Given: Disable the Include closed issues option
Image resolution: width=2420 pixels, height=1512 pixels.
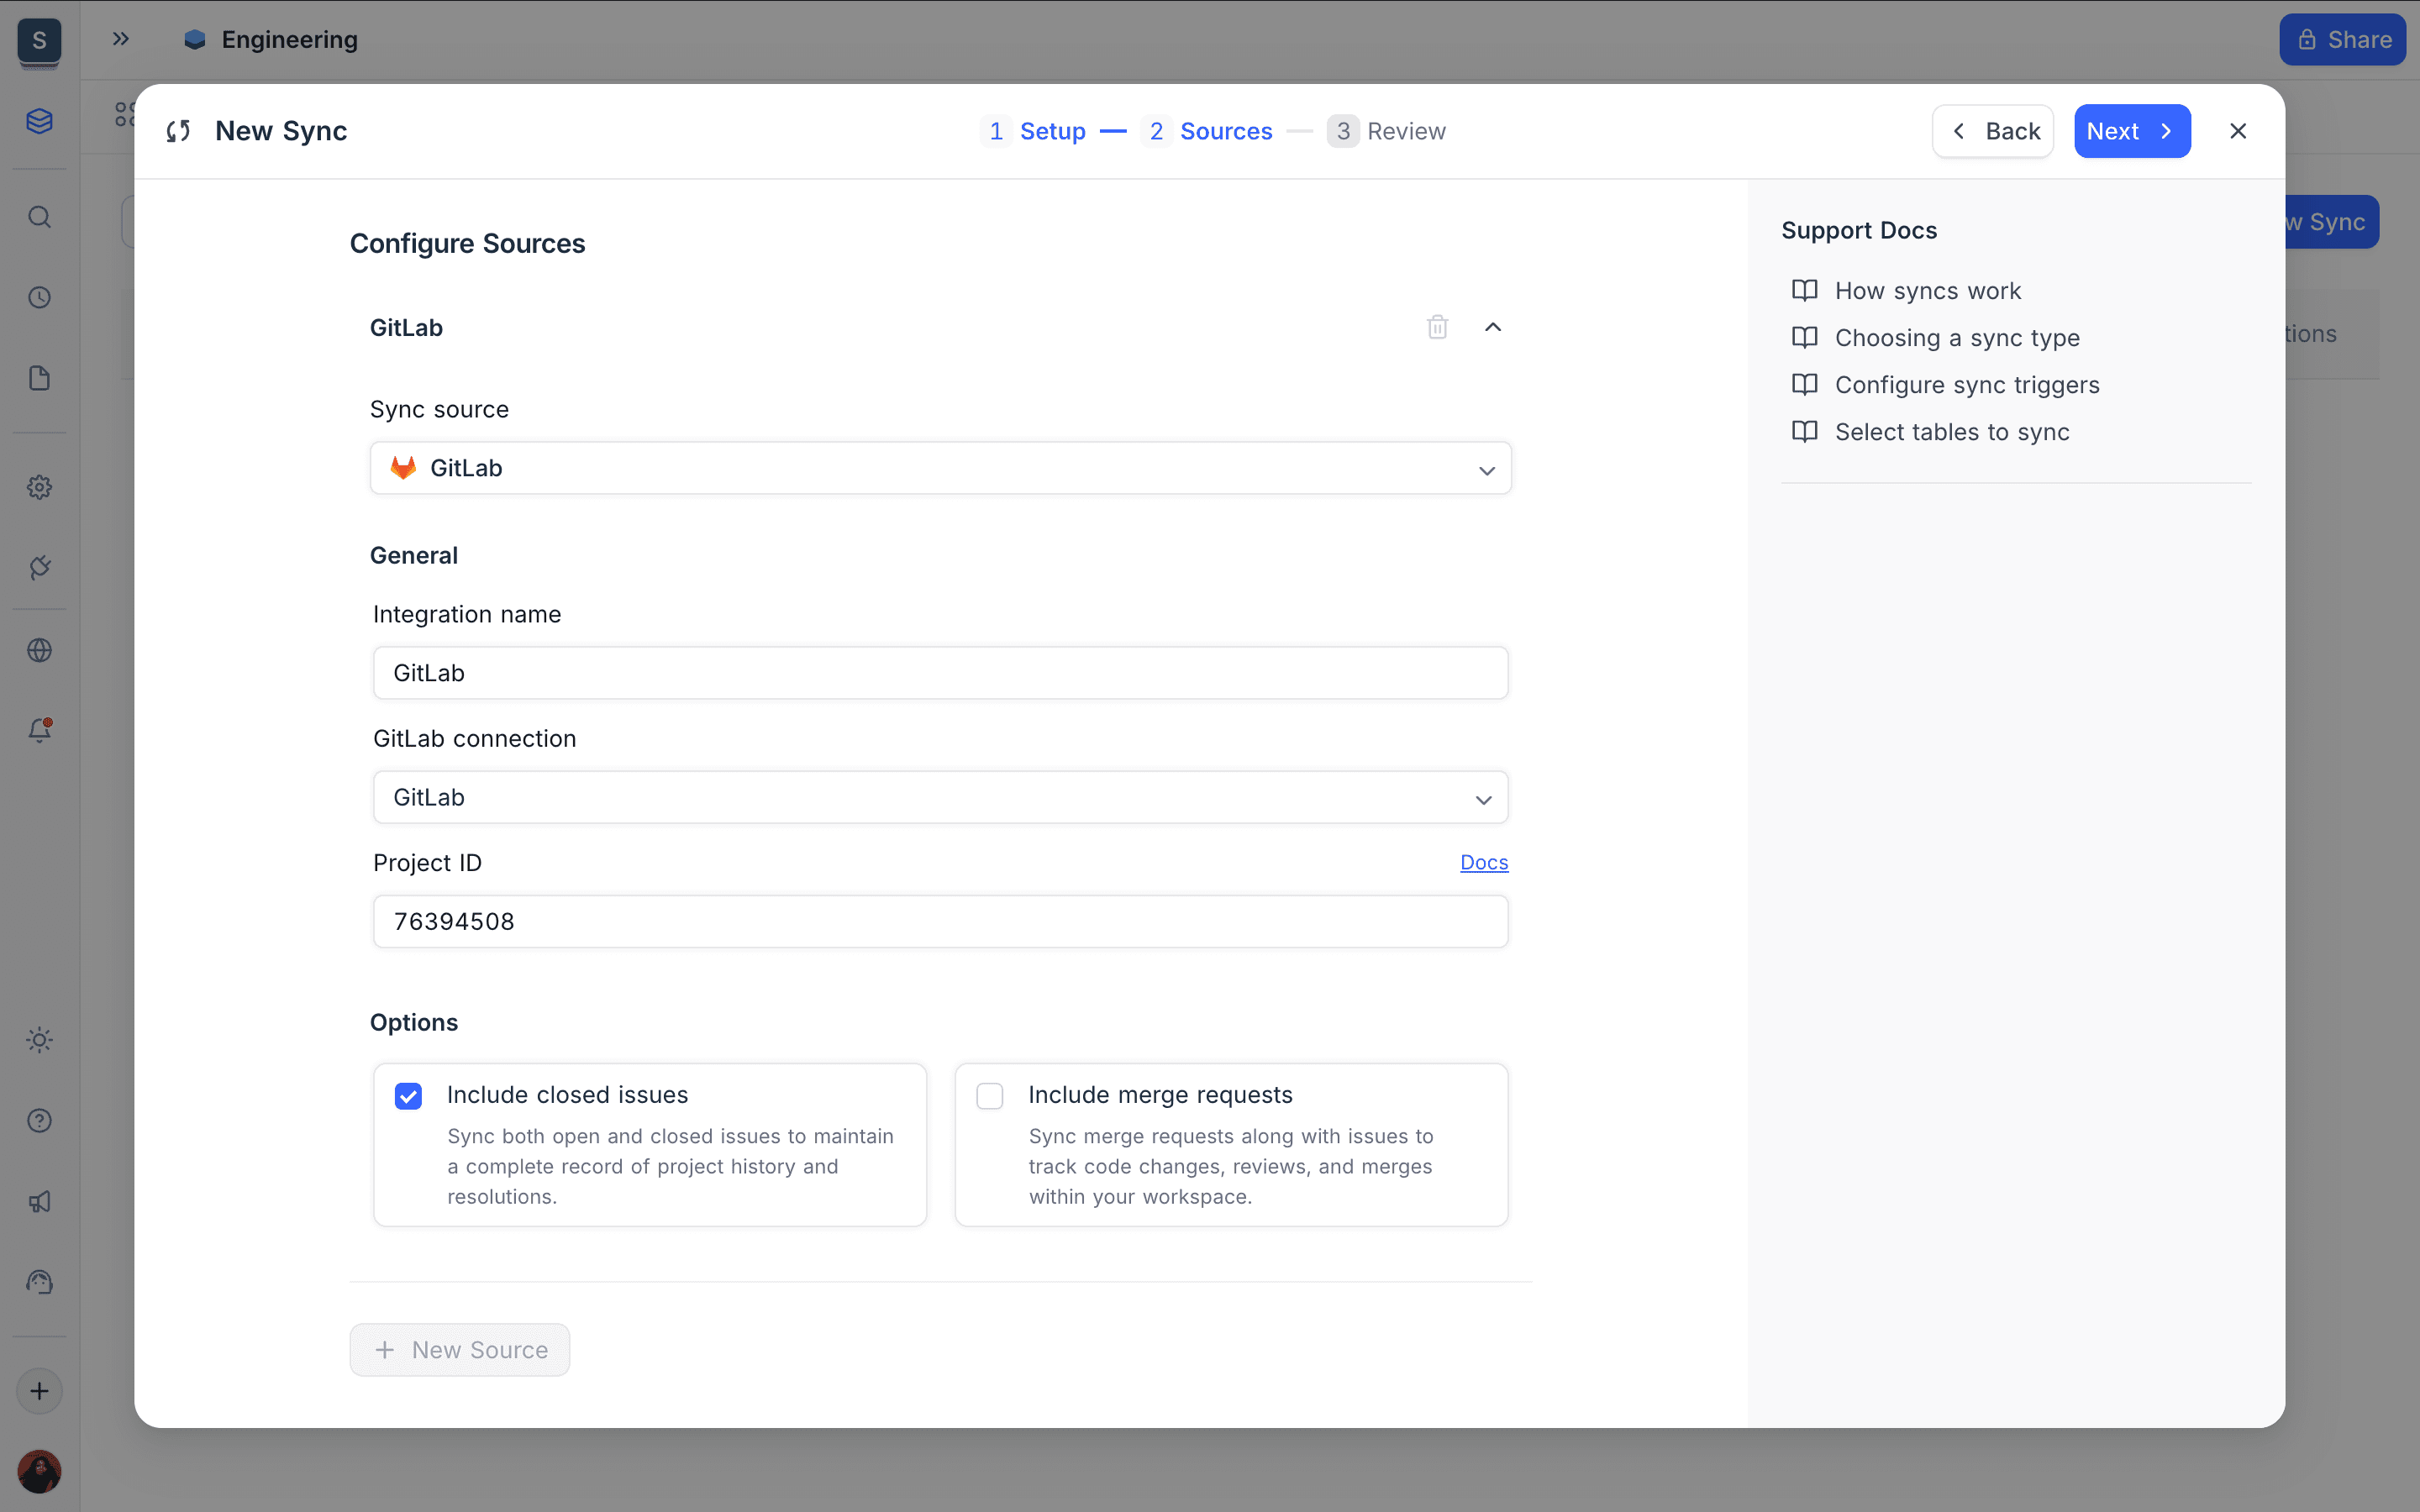Looking at the screenshot, I should (408, 1095).
